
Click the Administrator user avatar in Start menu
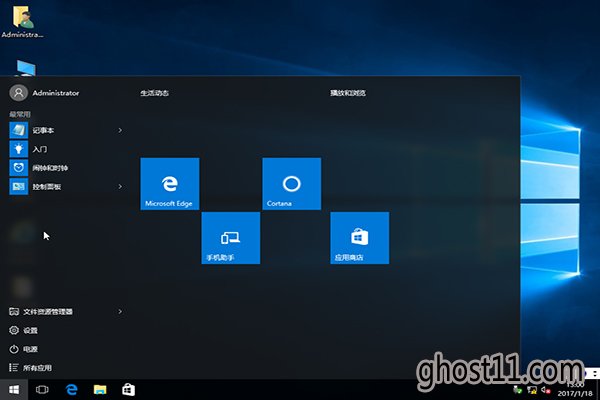(18, 93)
